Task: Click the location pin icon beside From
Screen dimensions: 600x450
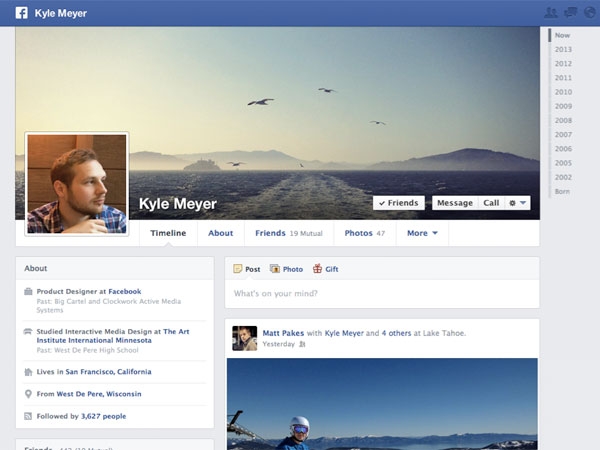Action: click(x=28, y=394)
